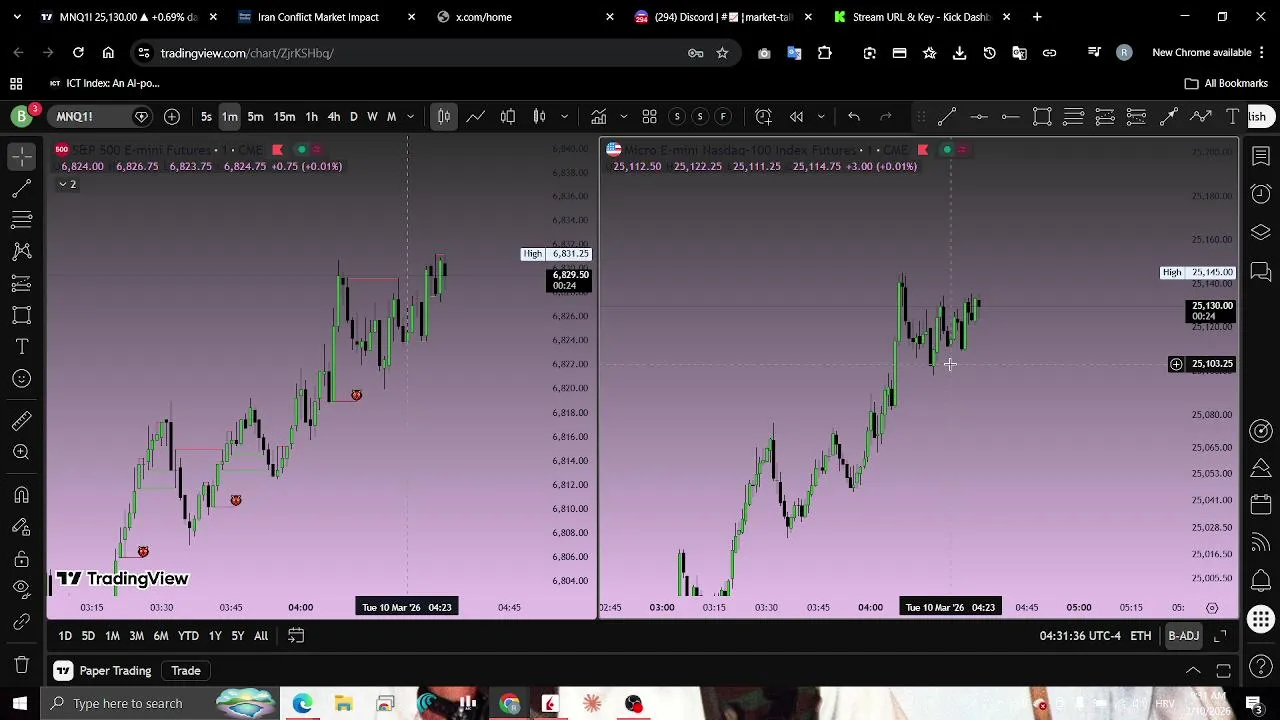Screen dimensions: 1280x720
Task: Open the indicators menu
Action: tap(598, 117)
